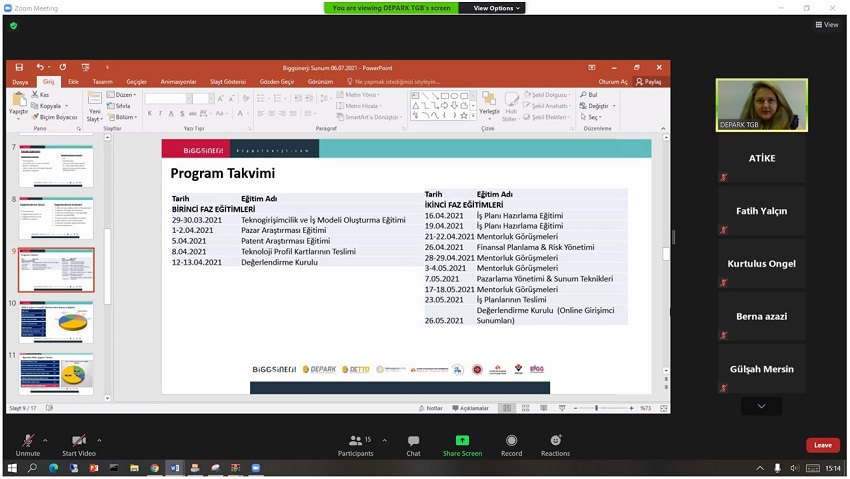Open the Dosya tab in PowerPoint
Screen dimensions: 850x479
click(20, 82)
